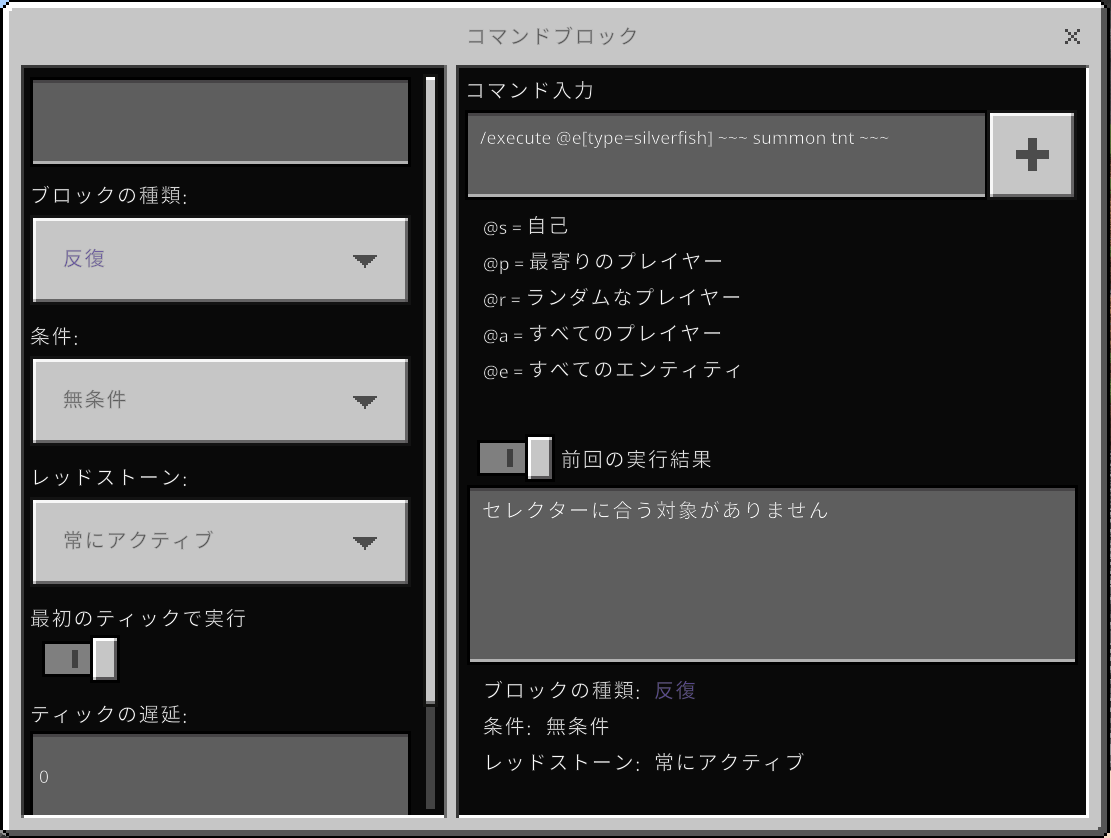Click the previous output result text box
Viewport: 1111px width, 838px height.
coord(772,574)
